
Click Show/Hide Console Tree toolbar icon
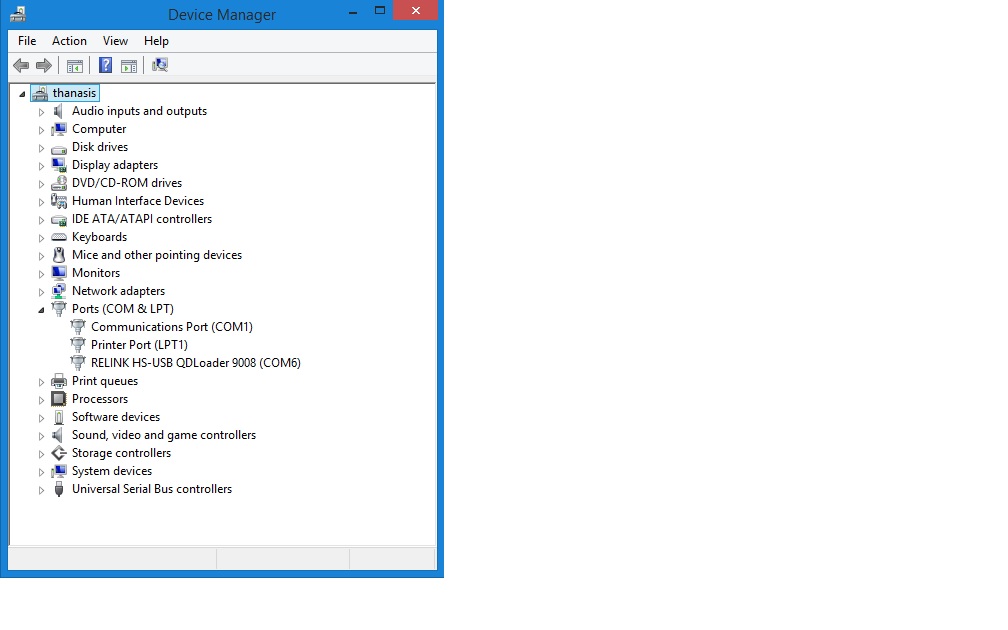click(74, 66)
